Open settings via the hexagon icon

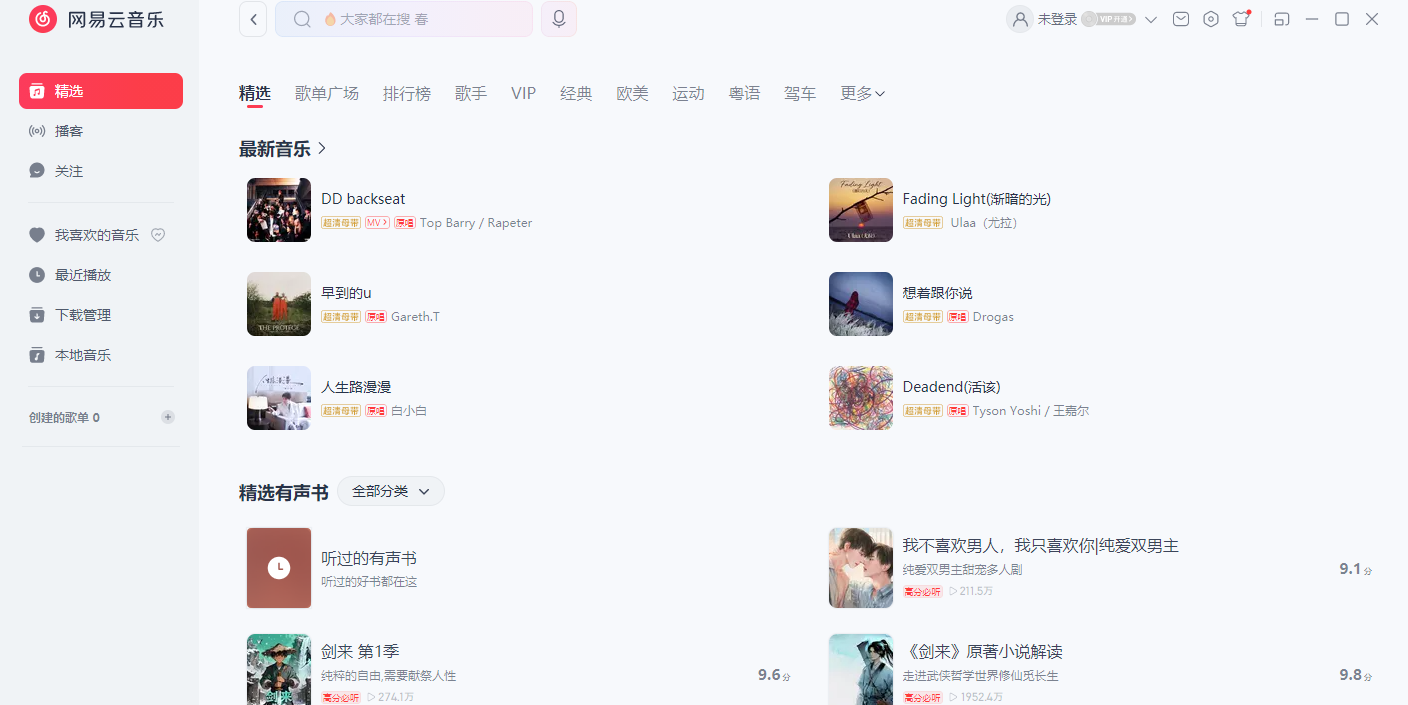[1211, 19]
